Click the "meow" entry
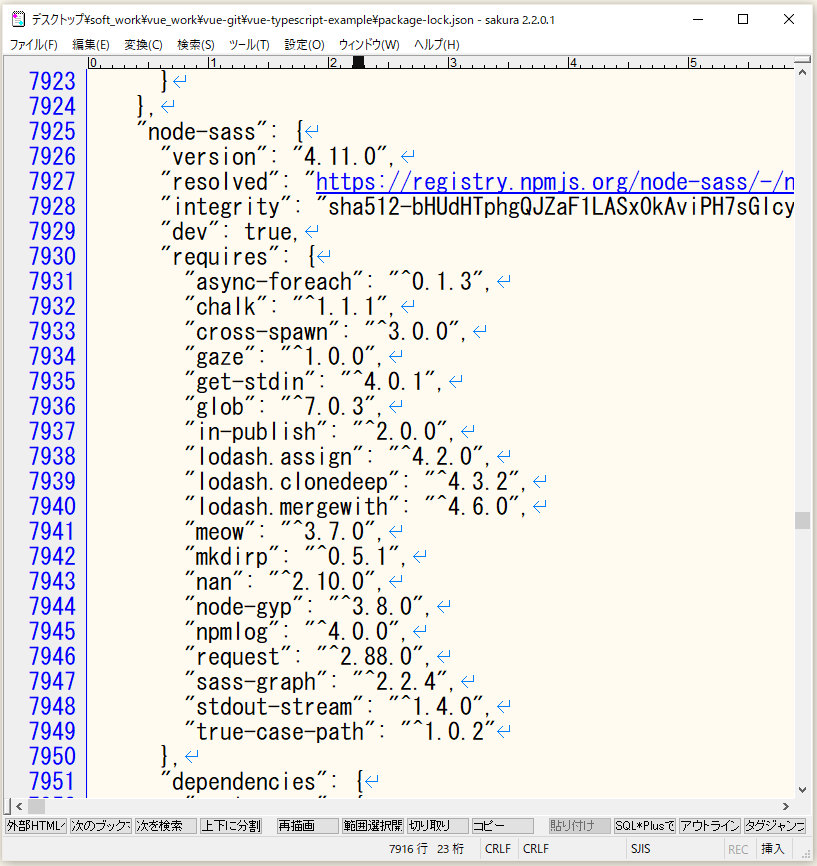This screenshot has height=866, width=817. pyautogui.click(x=283, y=532)
